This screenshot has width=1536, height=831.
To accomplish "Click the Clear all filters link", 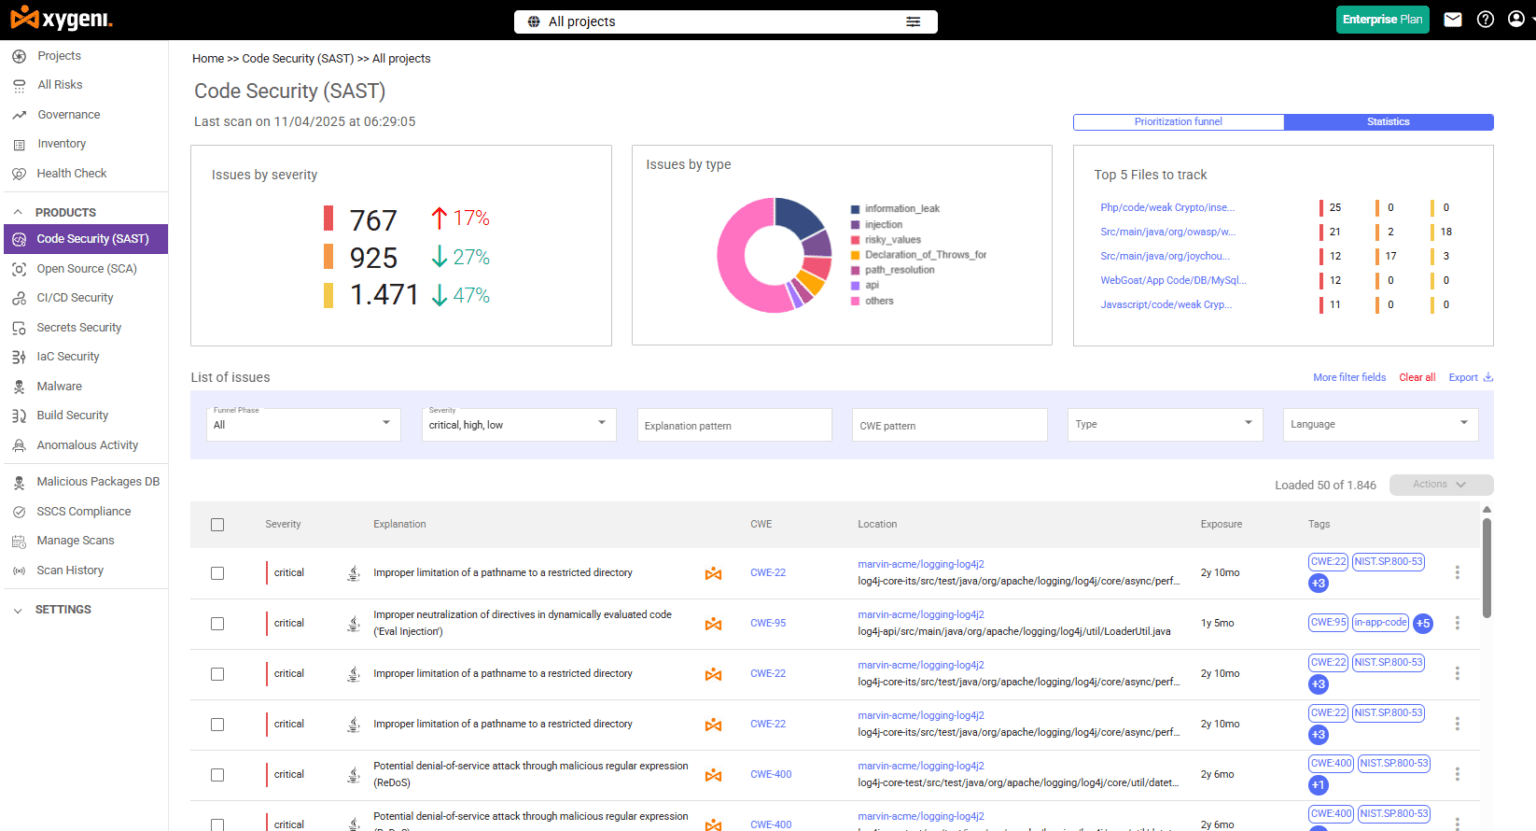I will tap(1417, 377).
